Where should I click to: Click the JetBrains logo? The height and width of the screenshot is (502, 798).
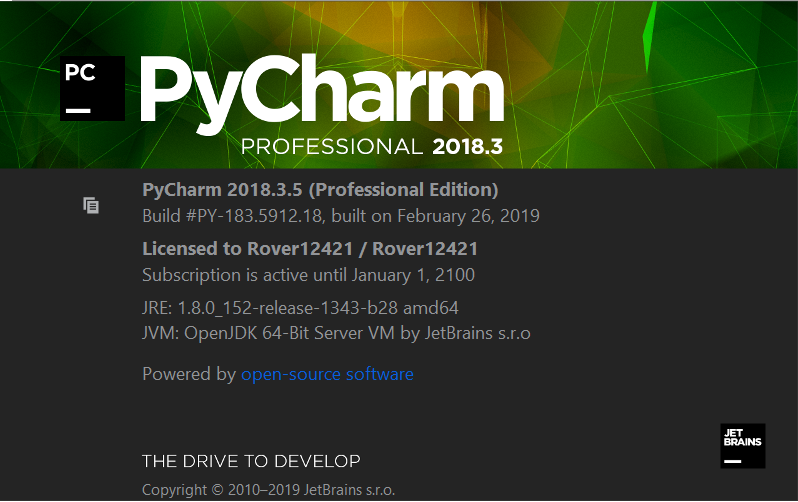coord(743,446)
